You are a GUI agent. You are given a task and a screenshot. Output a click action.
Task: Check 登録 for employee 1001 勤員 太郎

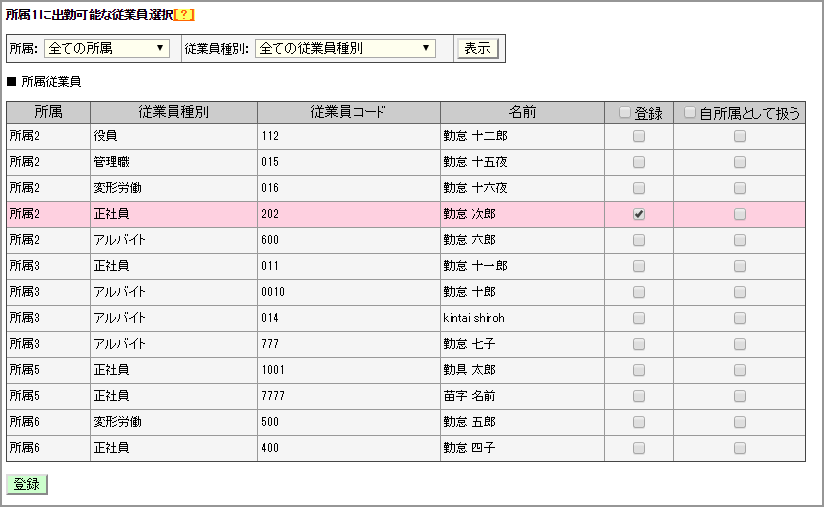point(639,370)
